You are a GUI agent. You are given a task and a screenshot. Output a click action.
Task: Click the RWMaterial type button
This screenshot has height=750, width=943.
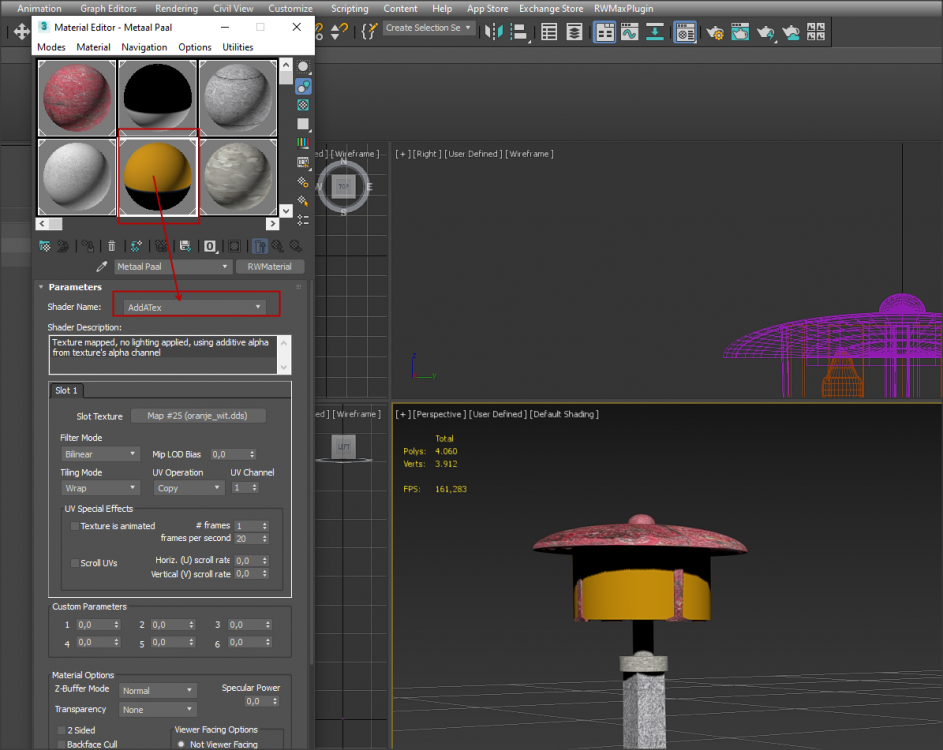click(270, 267)
